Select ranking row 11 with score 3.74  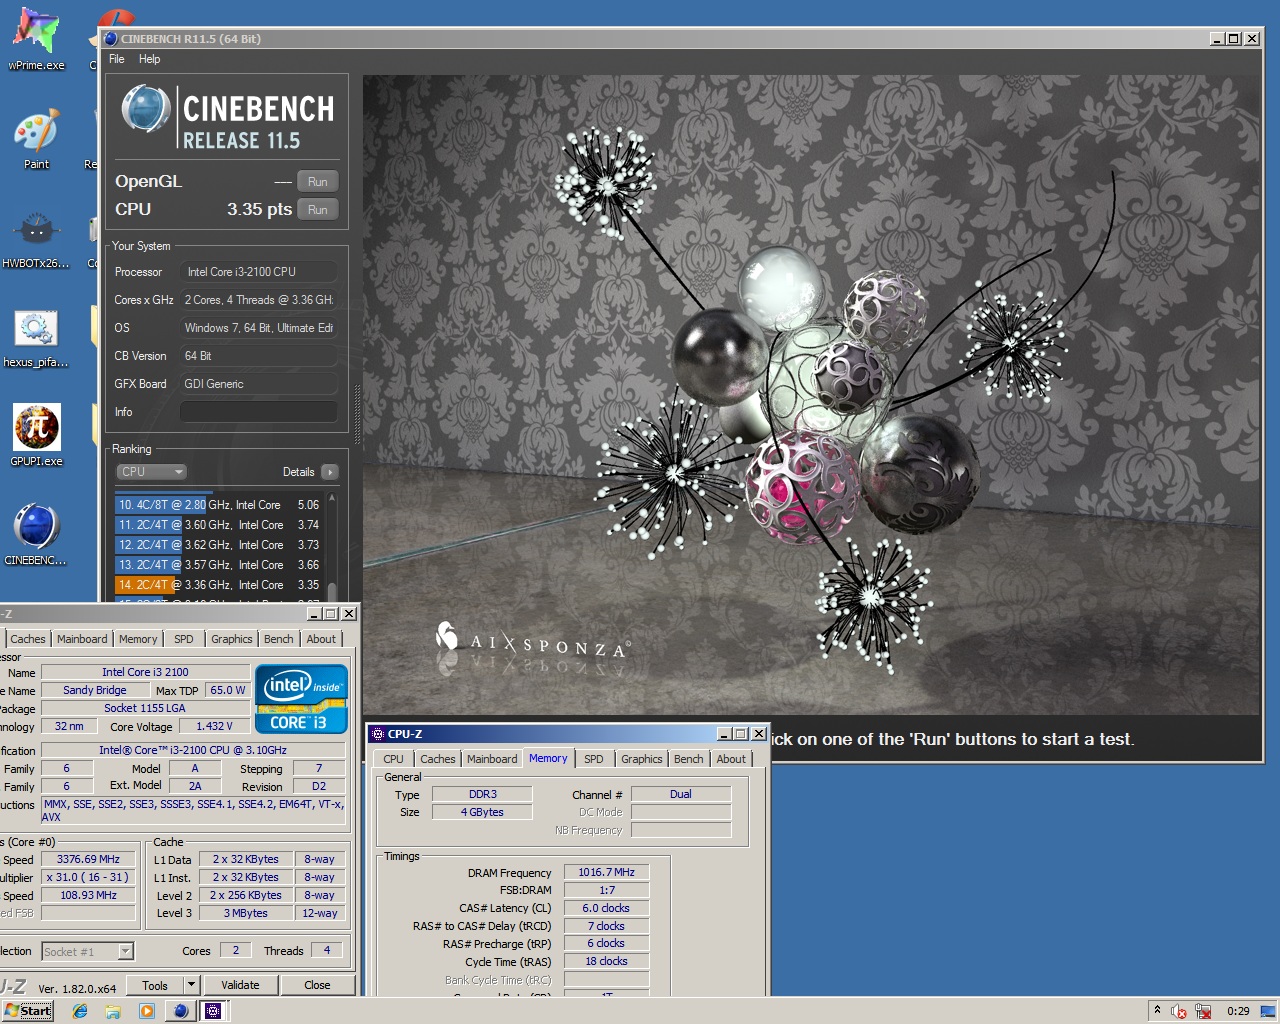click(219, 525)
